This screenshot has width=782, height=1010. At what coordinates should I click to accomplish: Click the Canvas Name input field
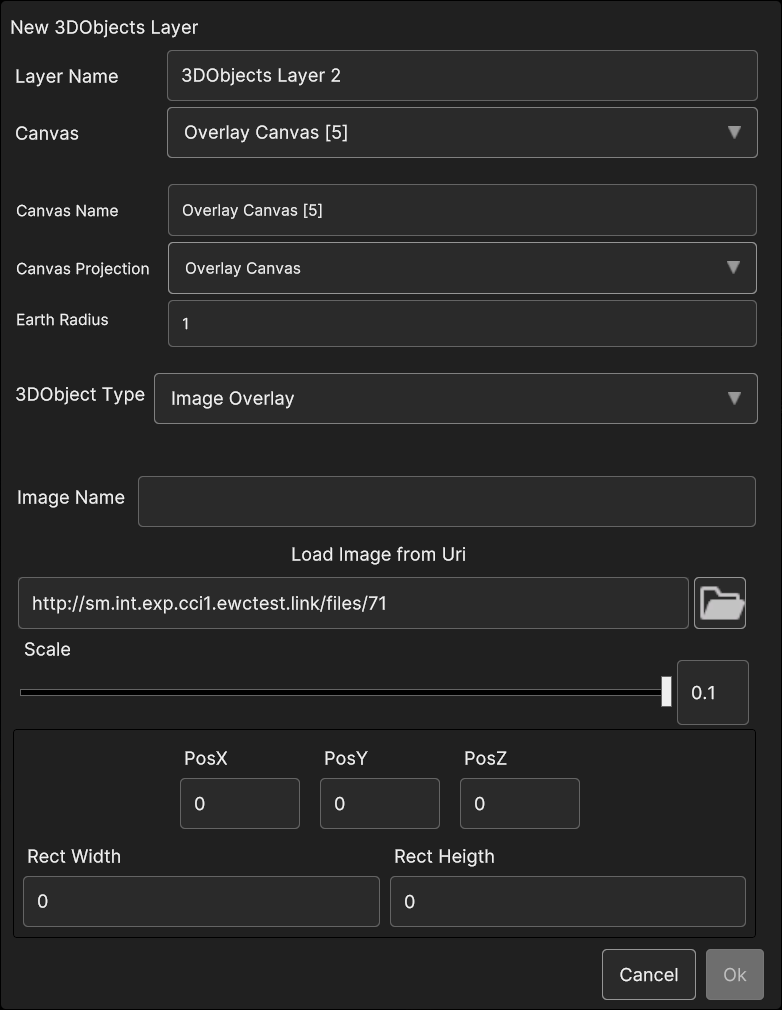coord(461,211)
